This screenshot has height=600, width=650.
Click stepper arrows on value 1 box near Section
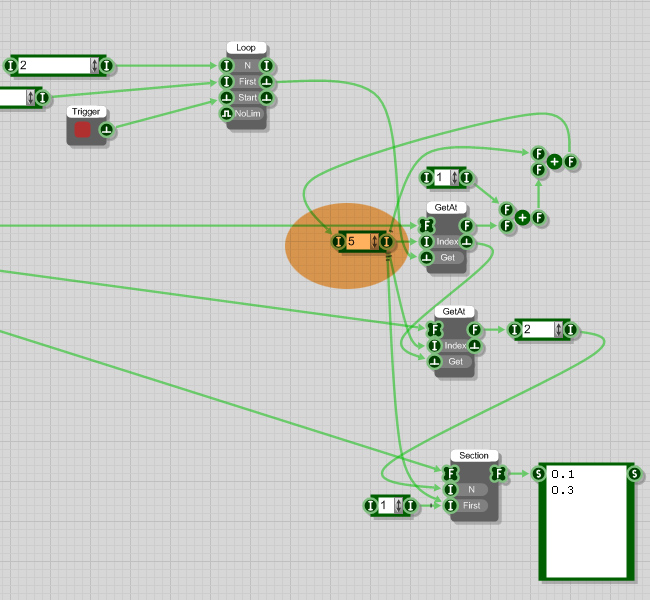(399, 507)
